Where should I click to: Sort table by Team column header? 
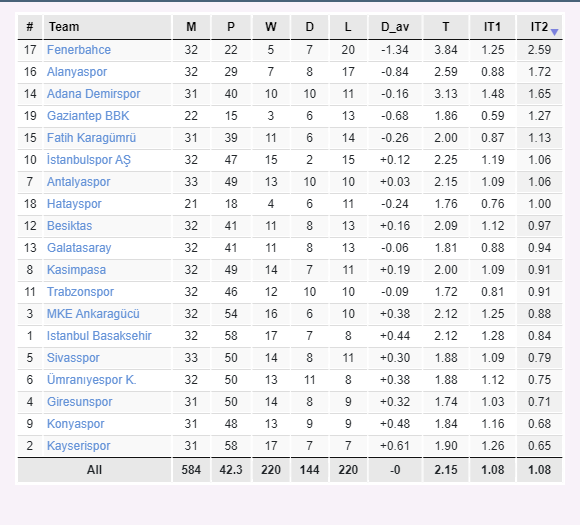tap(107, 27)
